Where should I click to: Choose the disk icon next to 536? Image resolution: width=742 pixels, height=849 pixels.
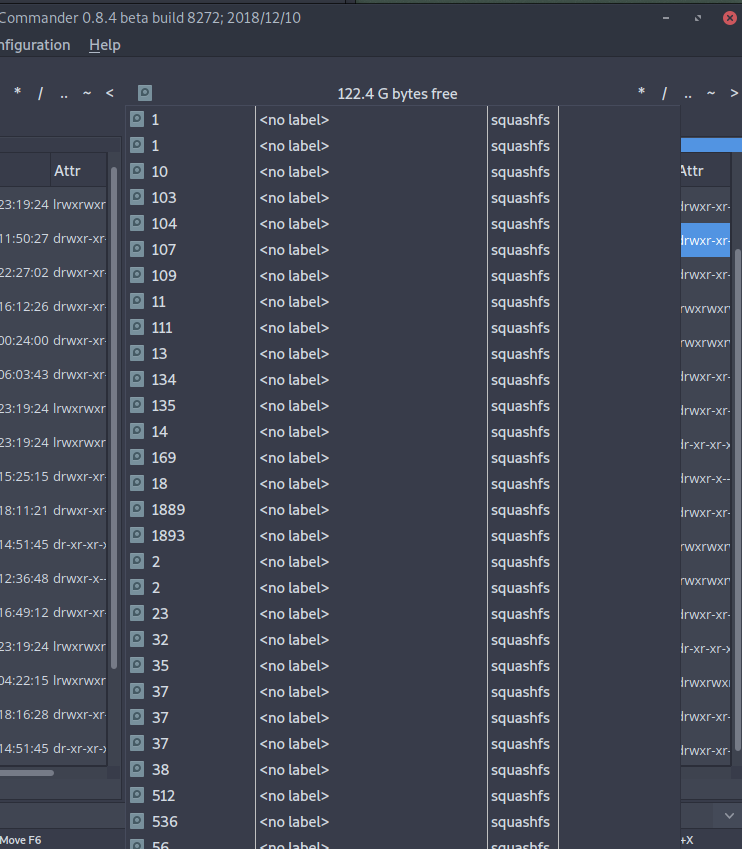coord(137,821)
